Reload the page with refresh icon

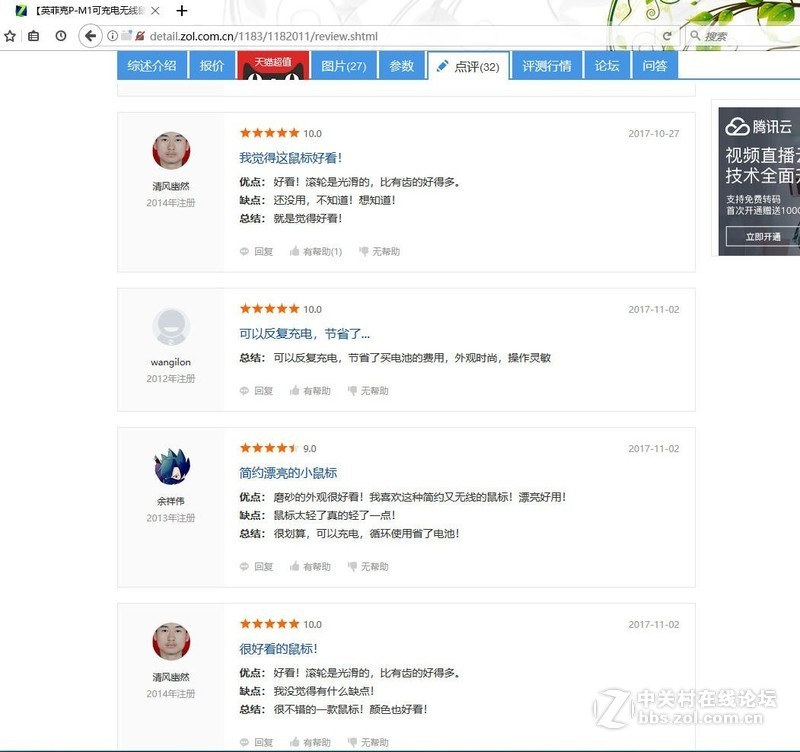point(667,36)
